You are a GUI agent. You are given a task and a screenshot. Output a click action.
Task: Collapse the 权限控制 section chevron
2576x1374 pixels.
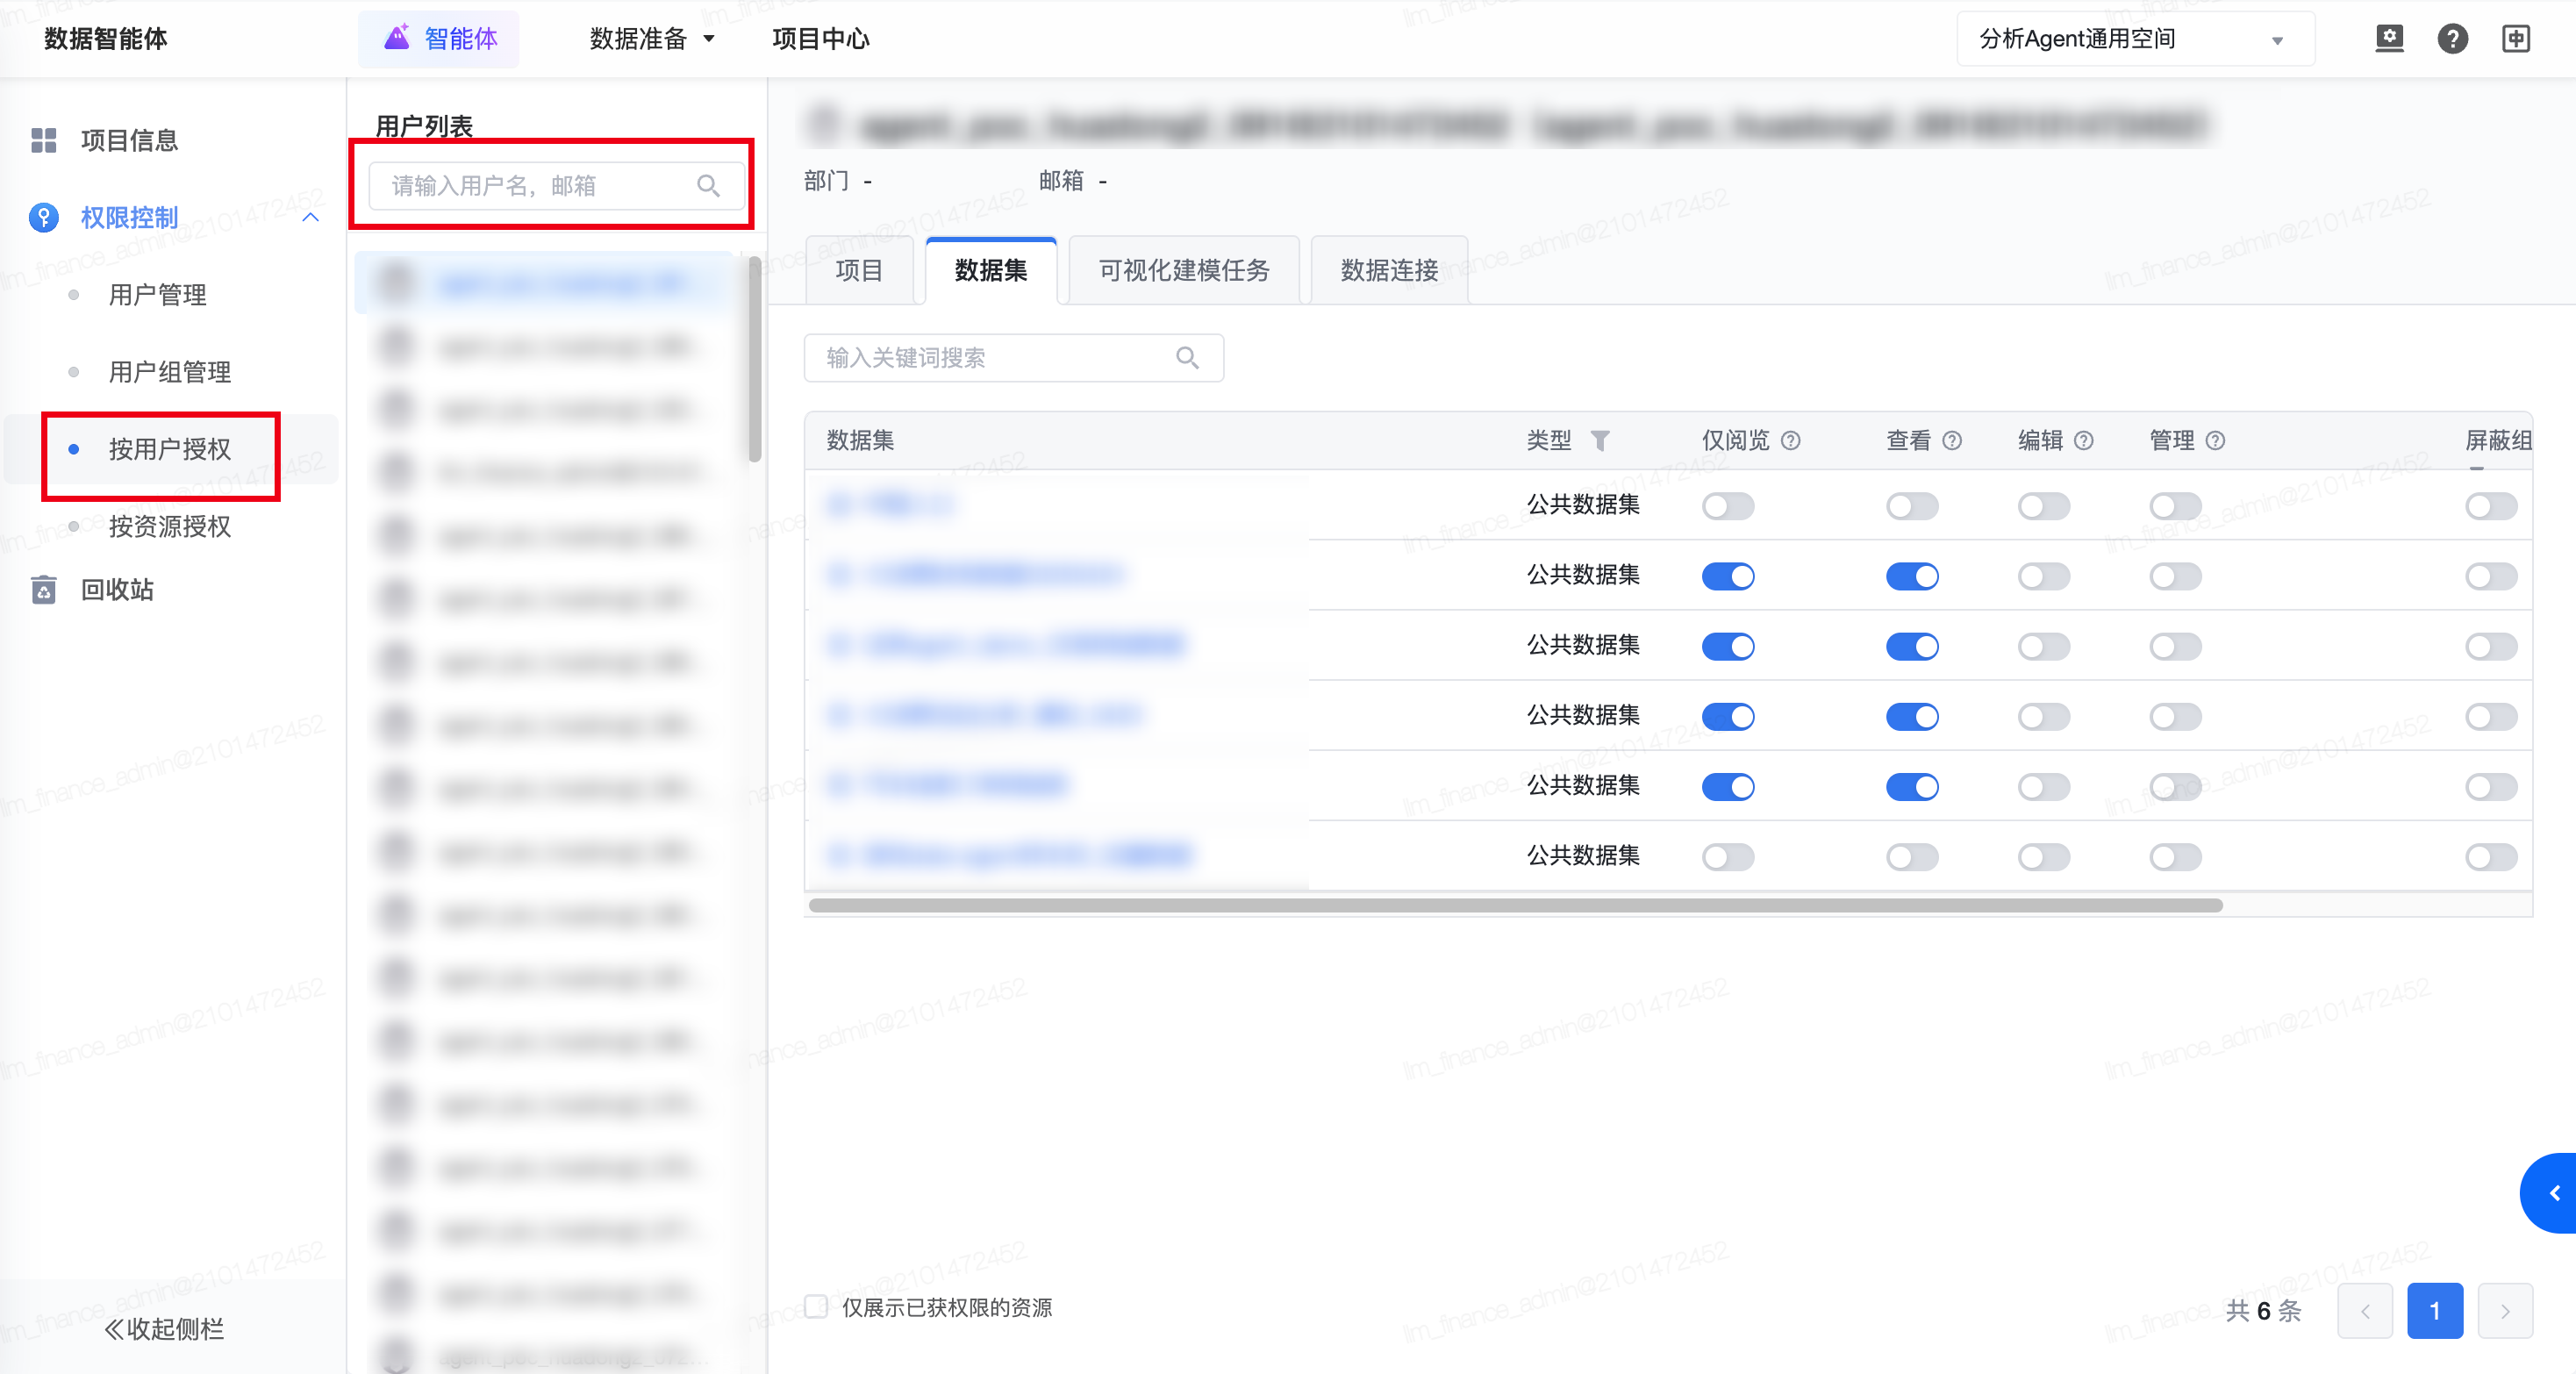(311, 217)
